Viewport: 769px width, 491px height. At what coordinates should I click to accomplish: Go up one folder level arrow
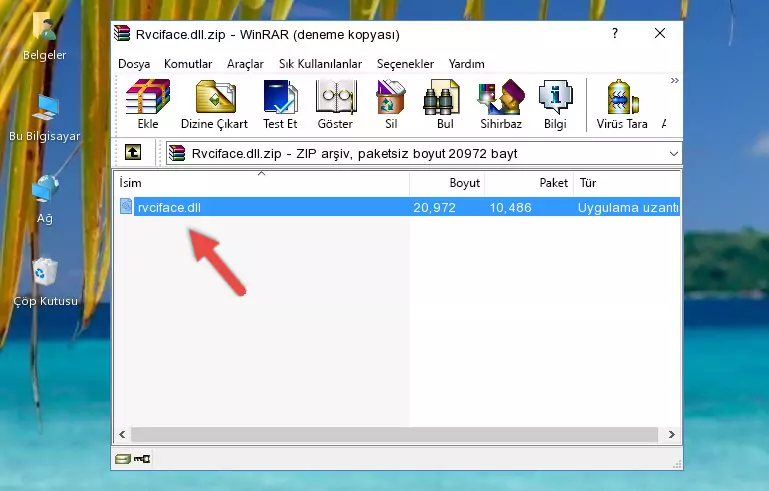pos(133,153)
